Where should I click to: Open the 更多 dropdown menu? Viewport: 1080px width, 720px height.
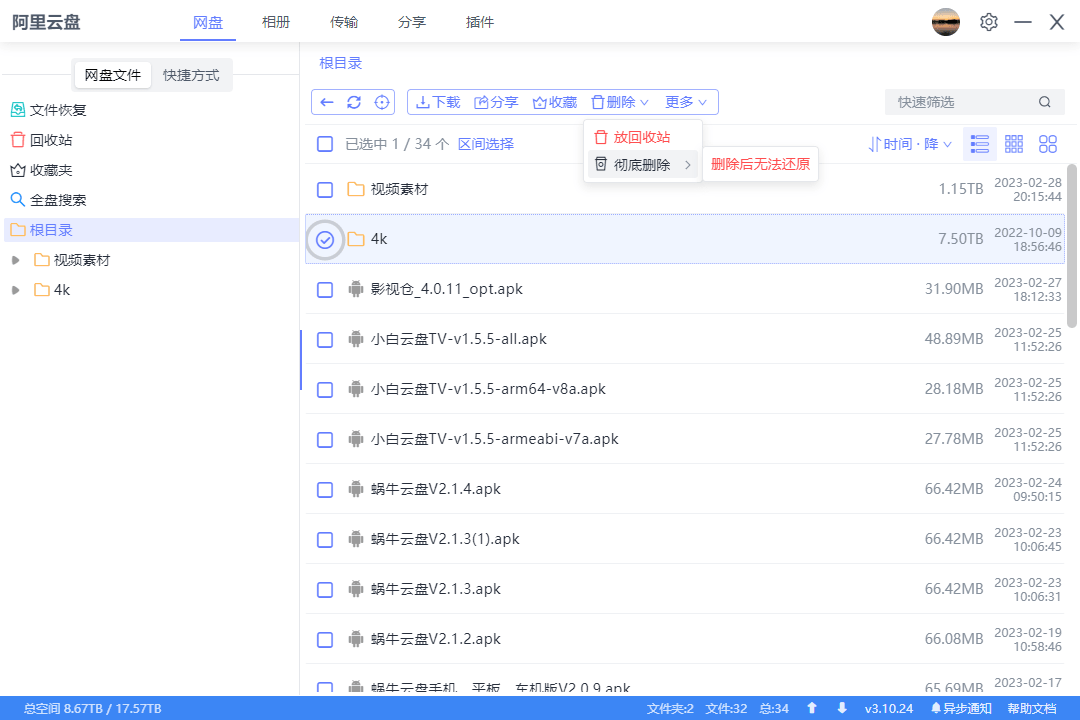[686, 101]
